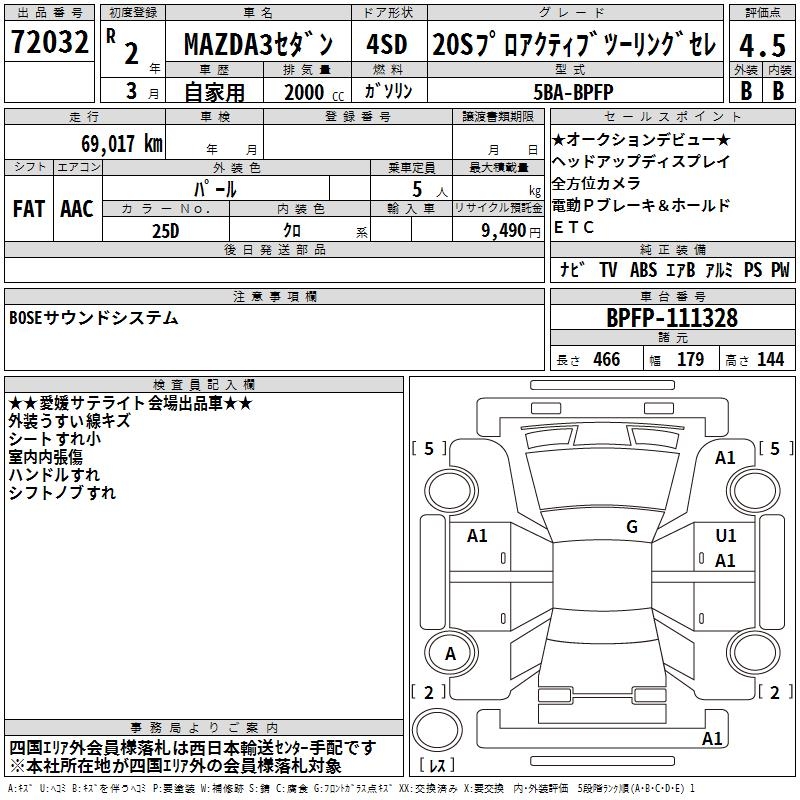Click the A1 mark beside the rear bumper
Image resolution: width=800 pixels, height=800 pixels.
(712, 739)
